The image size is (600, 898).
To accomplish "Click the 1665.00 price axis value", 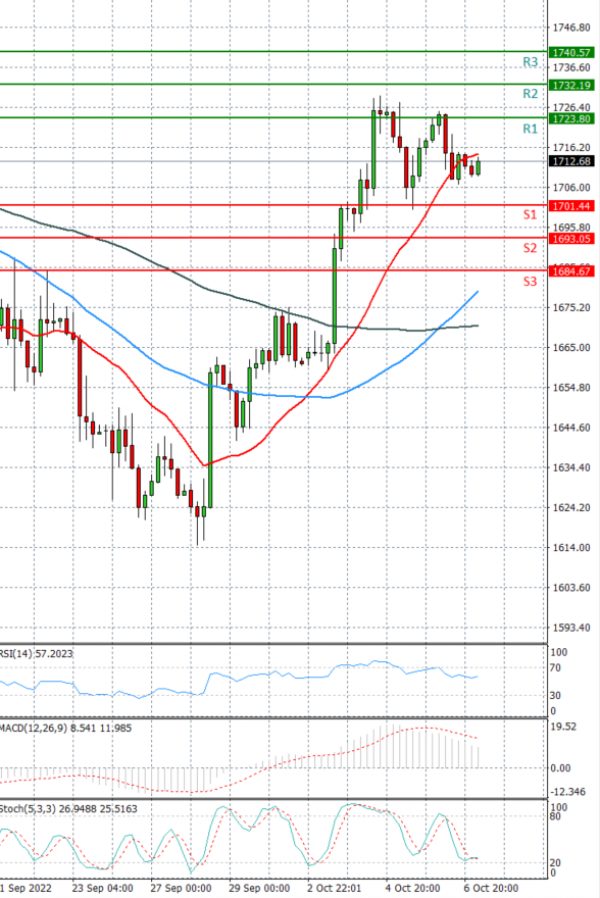I will (x=571, y=348).
